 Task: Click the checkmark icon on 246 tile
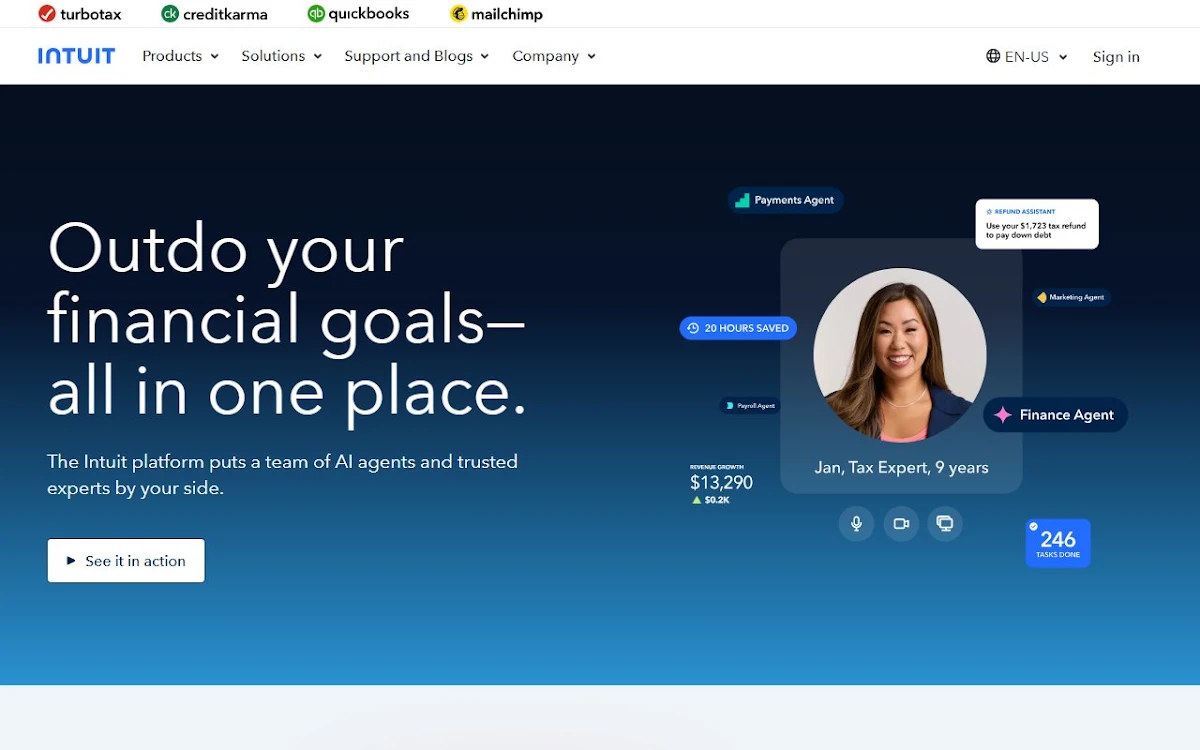pyautogui.click(x=1034, y=526)
